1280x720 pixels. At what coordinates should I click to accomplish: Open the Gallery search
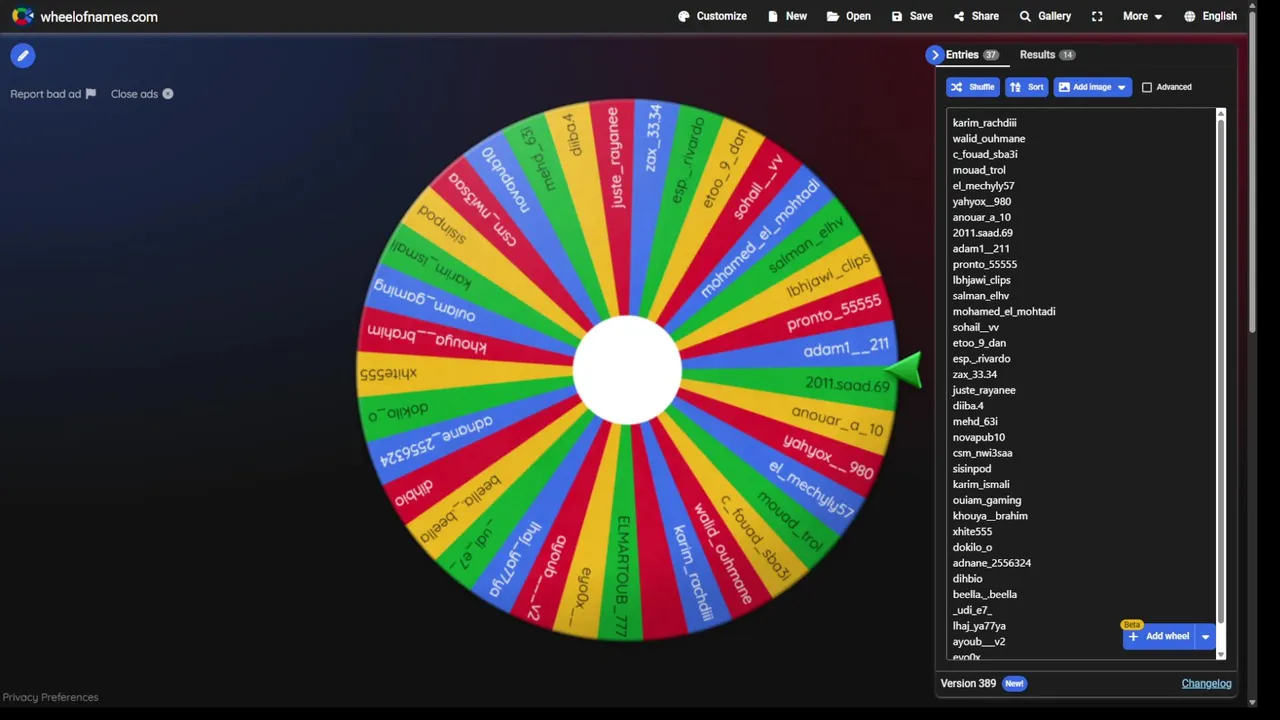point(1045,16)
